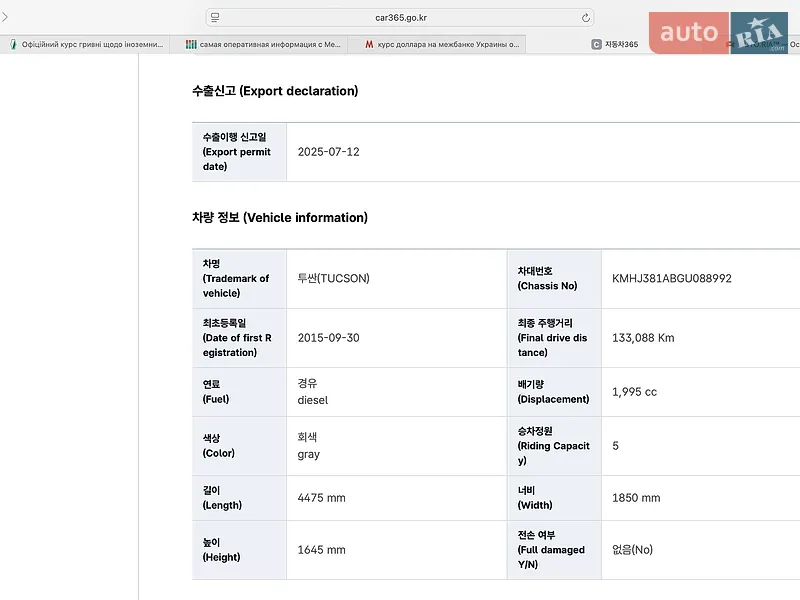Viewport: 800px width, 600px height.
Task: Click the displacement value 1,995 cc
Action: coord(634,392)
